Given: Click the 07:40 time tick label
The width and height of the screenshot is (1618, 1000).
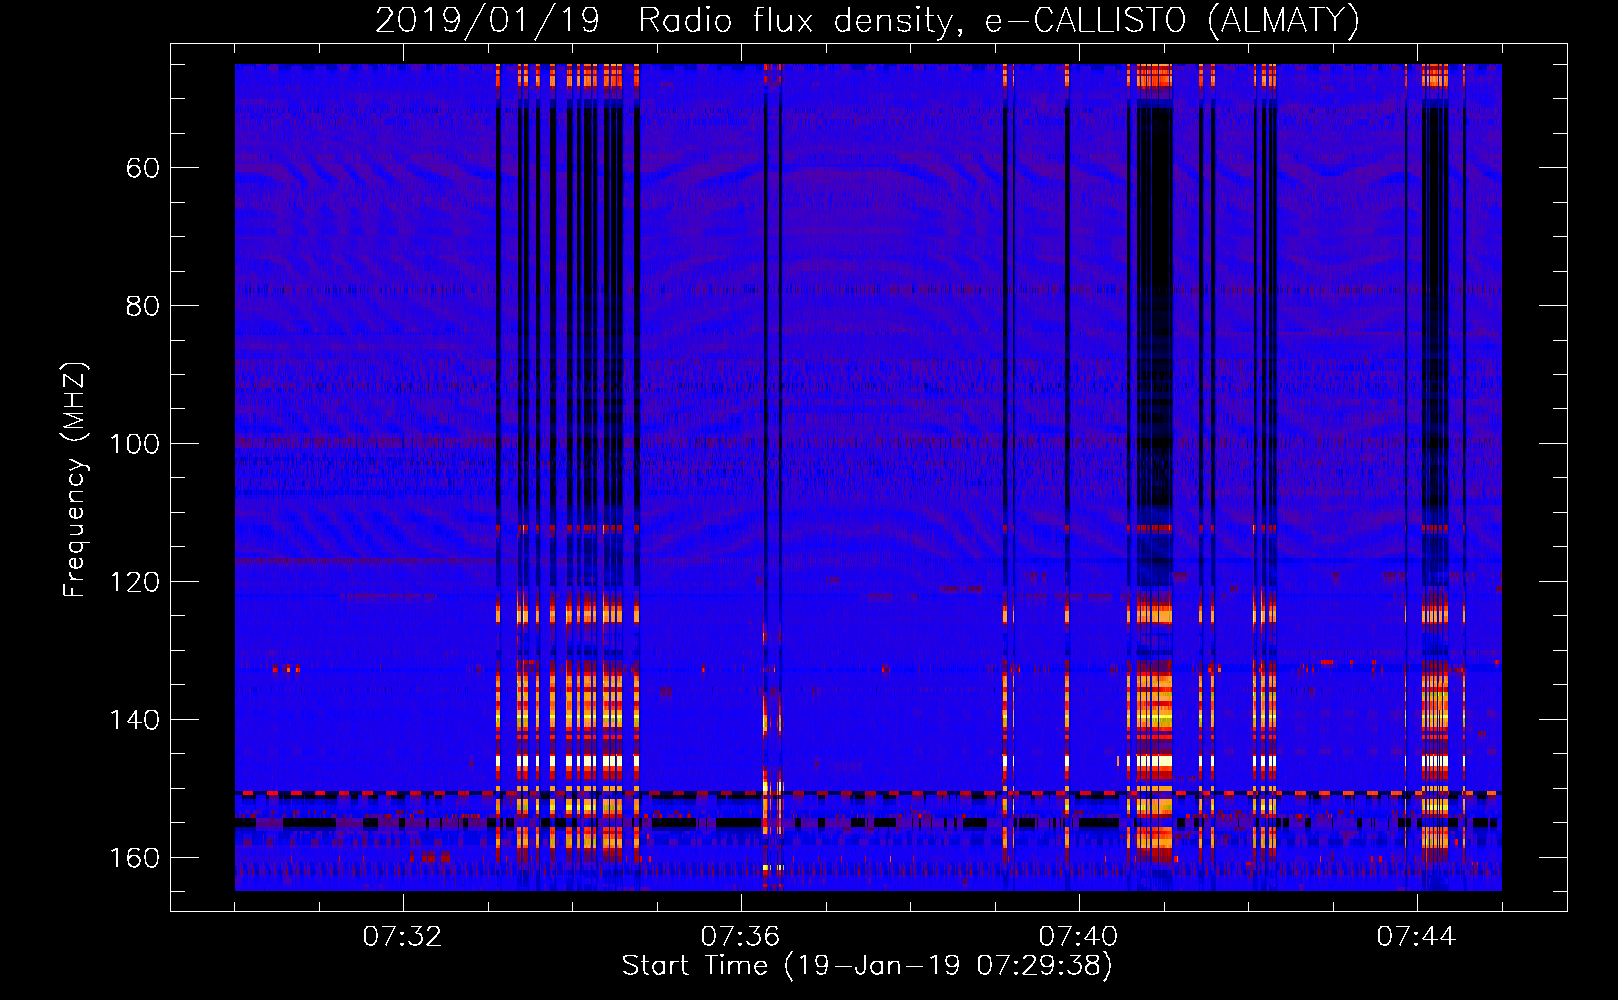Looking at the screenshot, I should tap(1078, 937).
